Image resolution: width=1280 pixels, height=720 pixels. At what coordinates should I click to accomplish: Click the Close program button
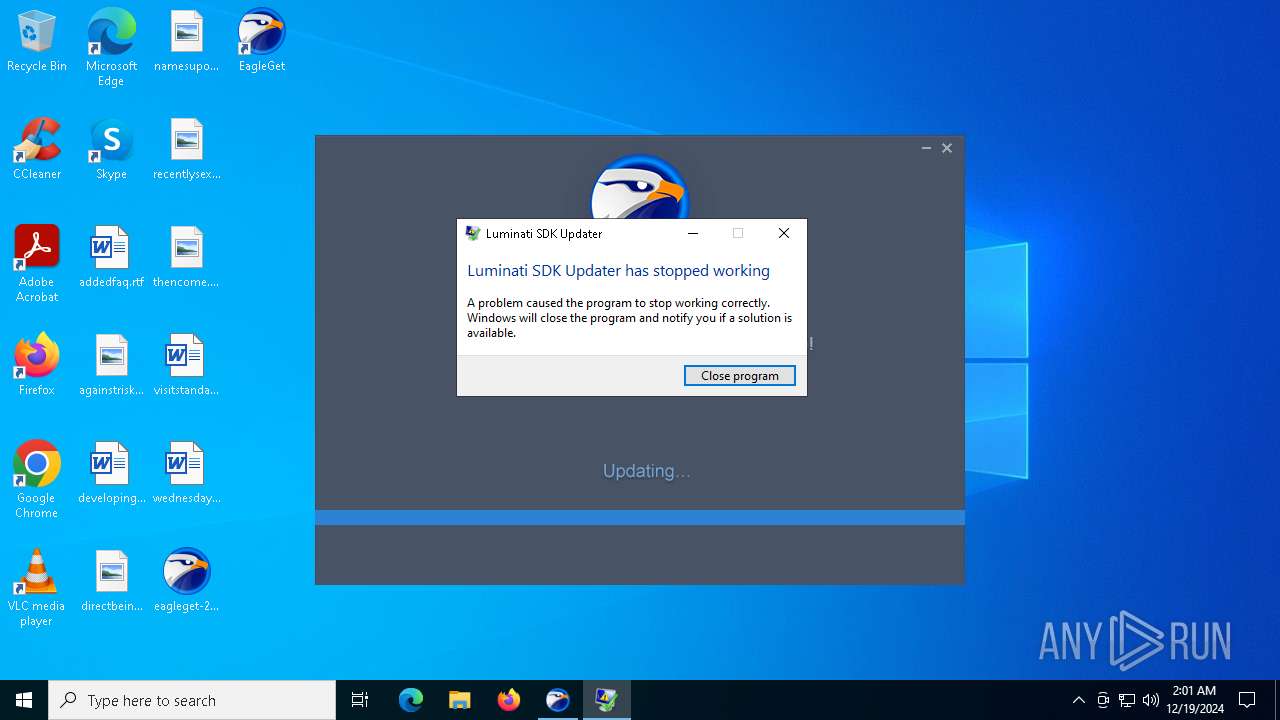pyautogui.click(x=740, y=375)
